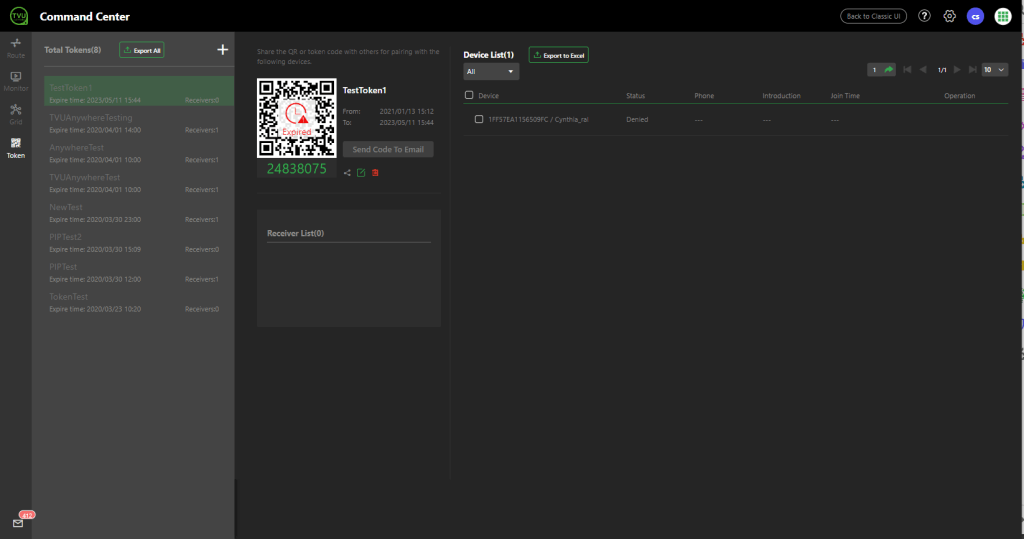Click the Total Tokens(8) heading
1024x539 pixels.
point(72,50)
